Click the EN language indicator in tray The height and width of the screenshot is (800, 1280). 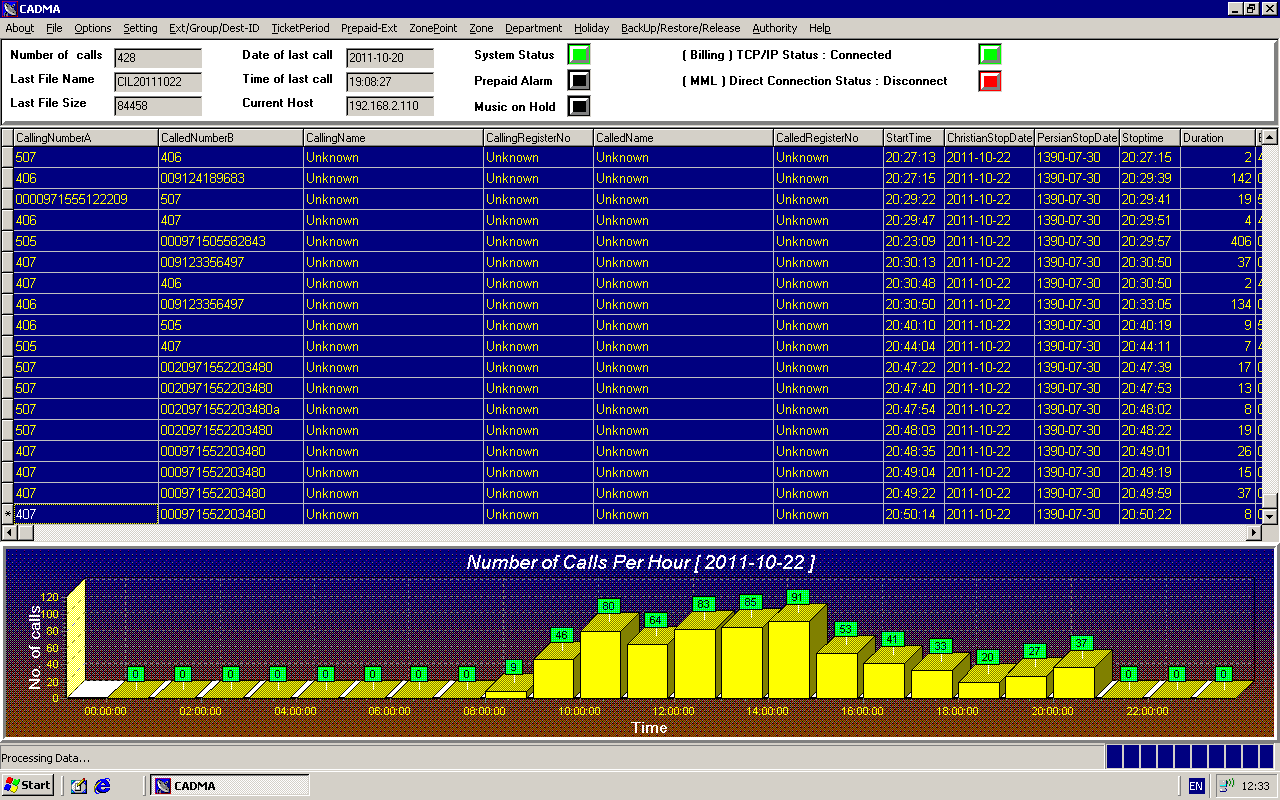[x=1197, y=786]
